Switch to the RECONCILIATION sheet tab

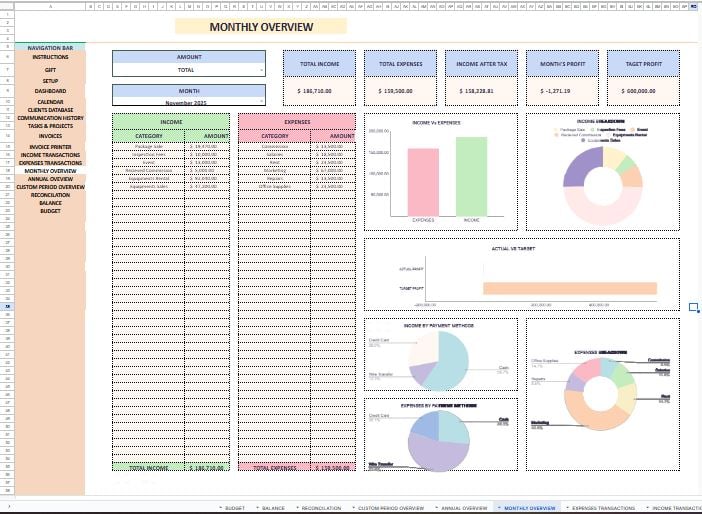pyautogui.click(x=321, y=508)
